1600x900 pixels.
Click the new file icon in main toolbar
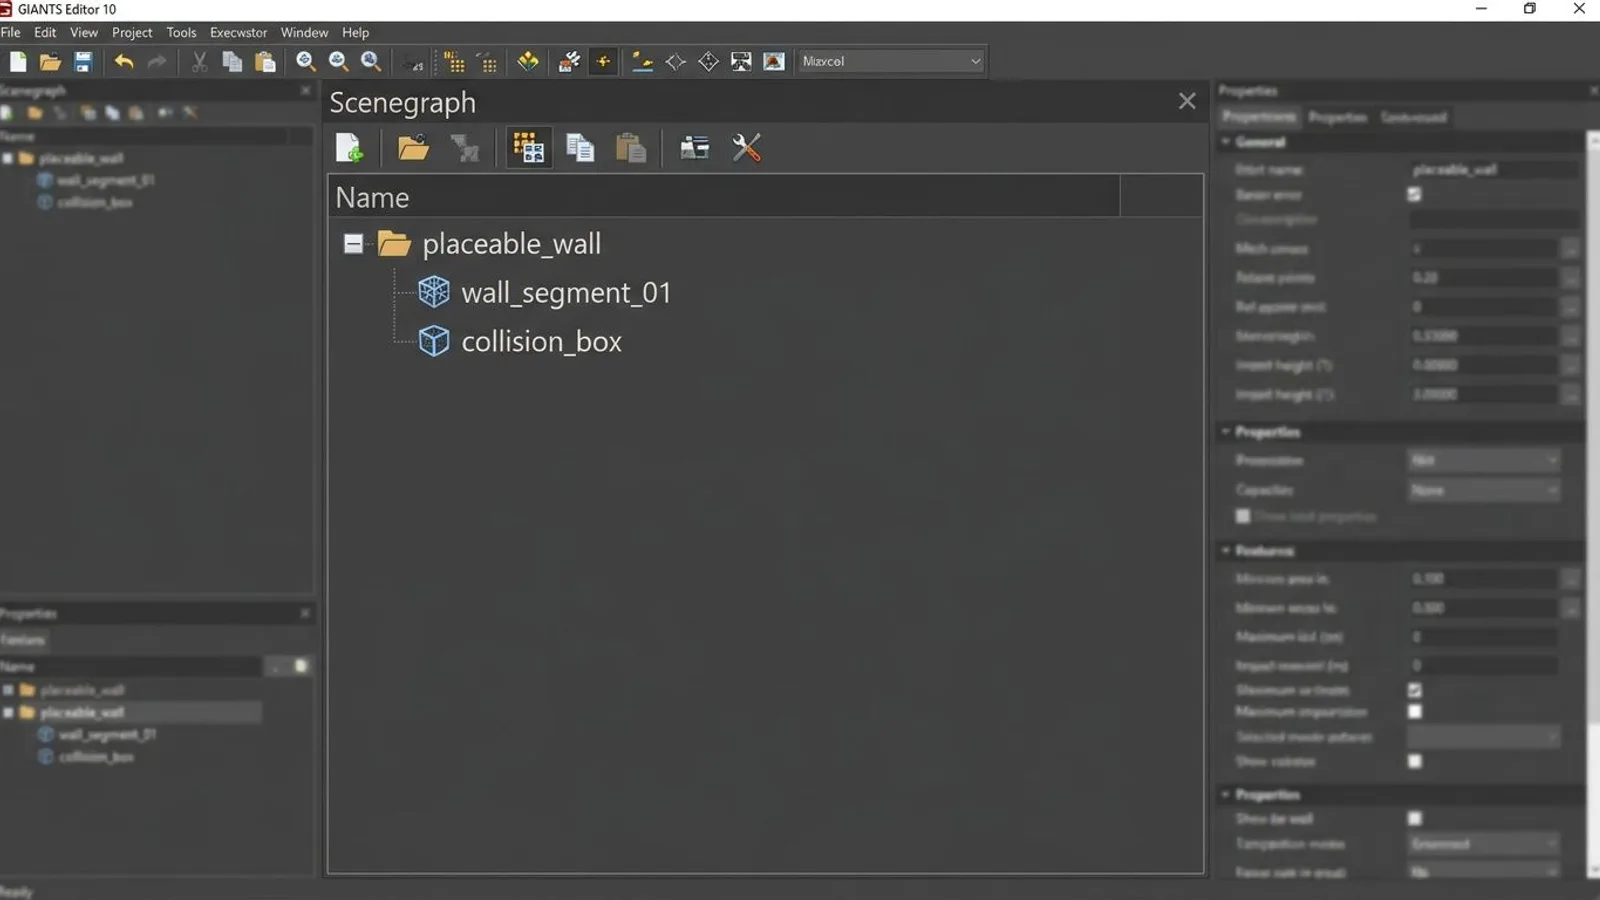point(18,62)
